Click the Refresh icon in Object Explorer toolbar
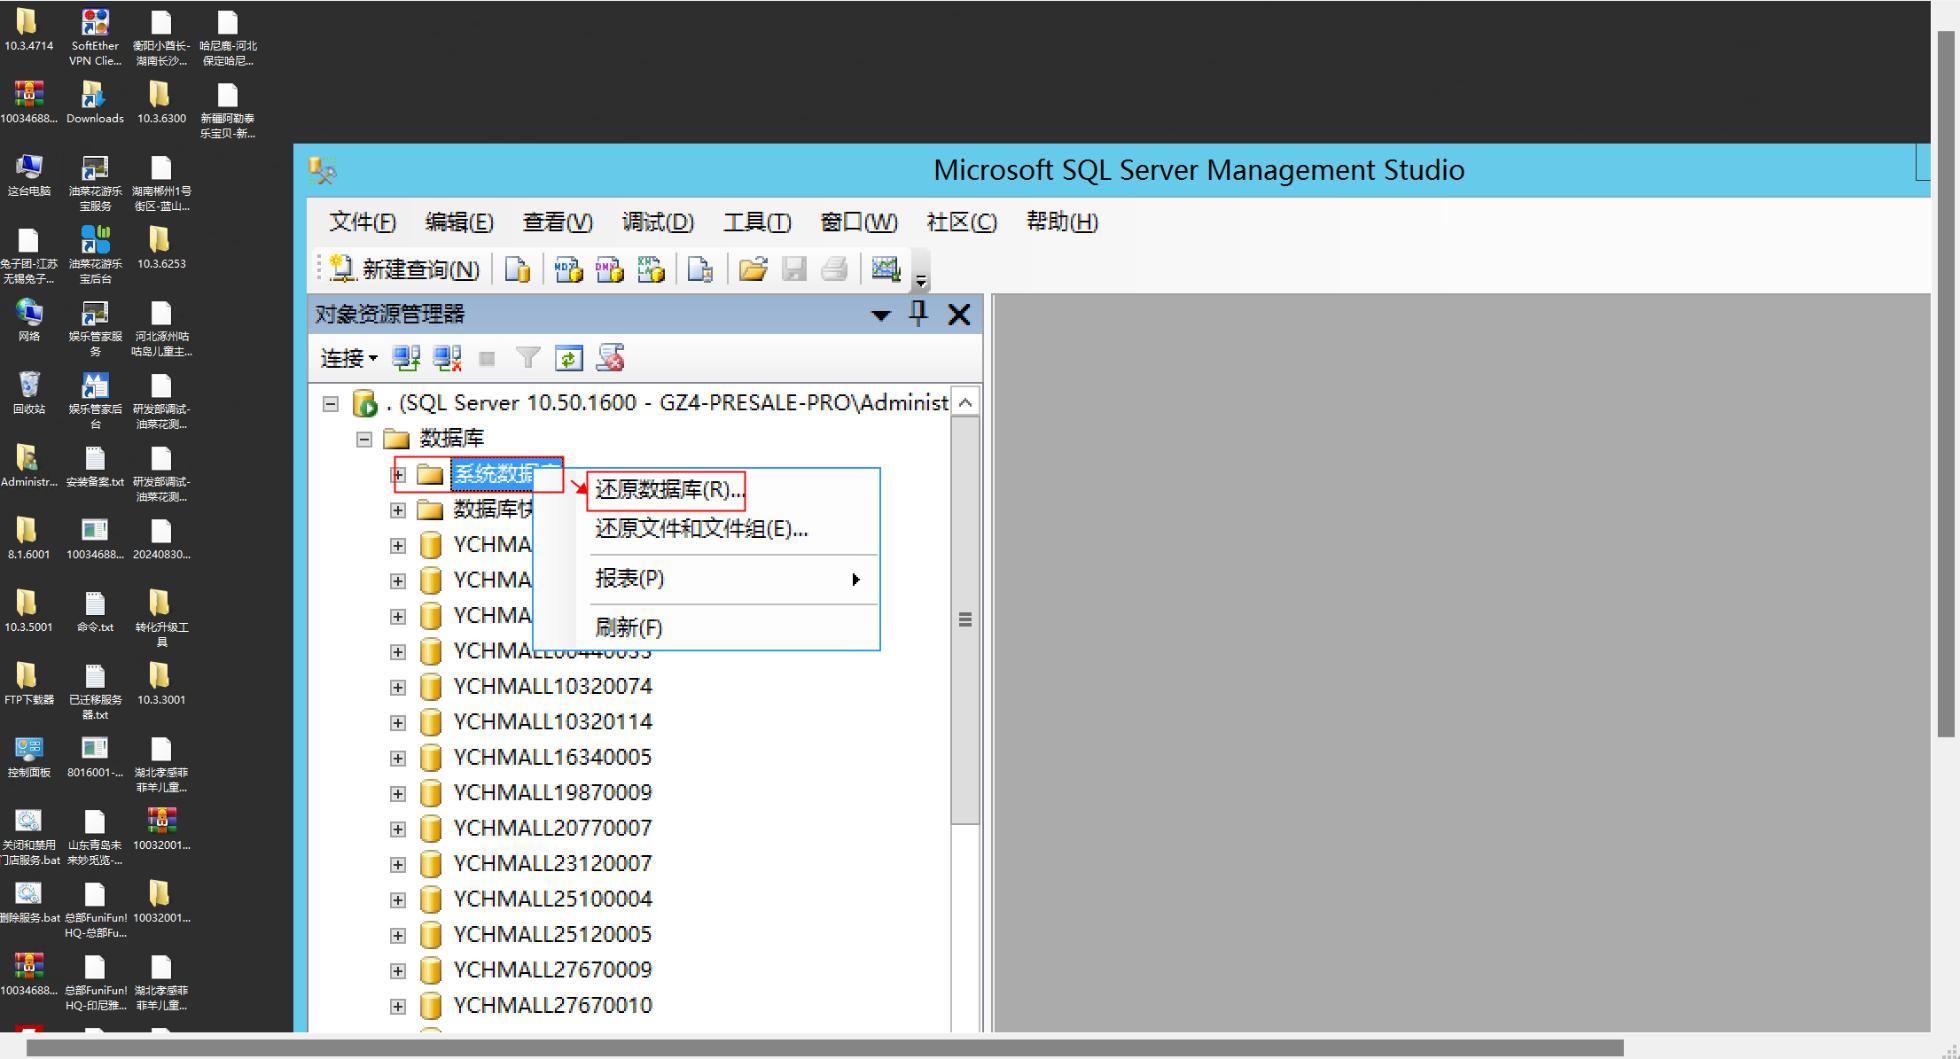The width and height of the screenshot is (1960, 1059). (x=569, y=358)
